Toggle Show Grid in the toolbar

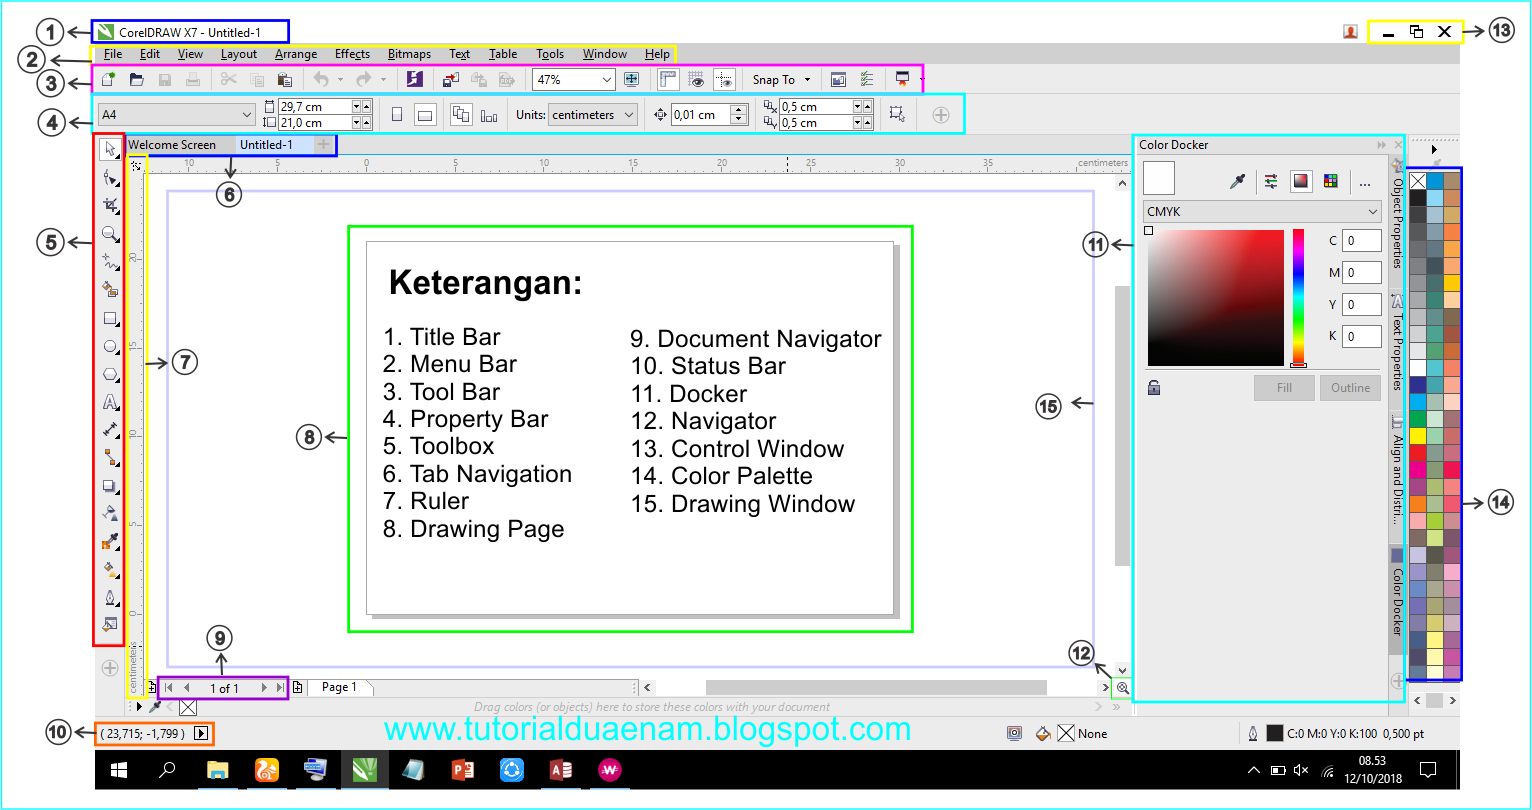697,79
